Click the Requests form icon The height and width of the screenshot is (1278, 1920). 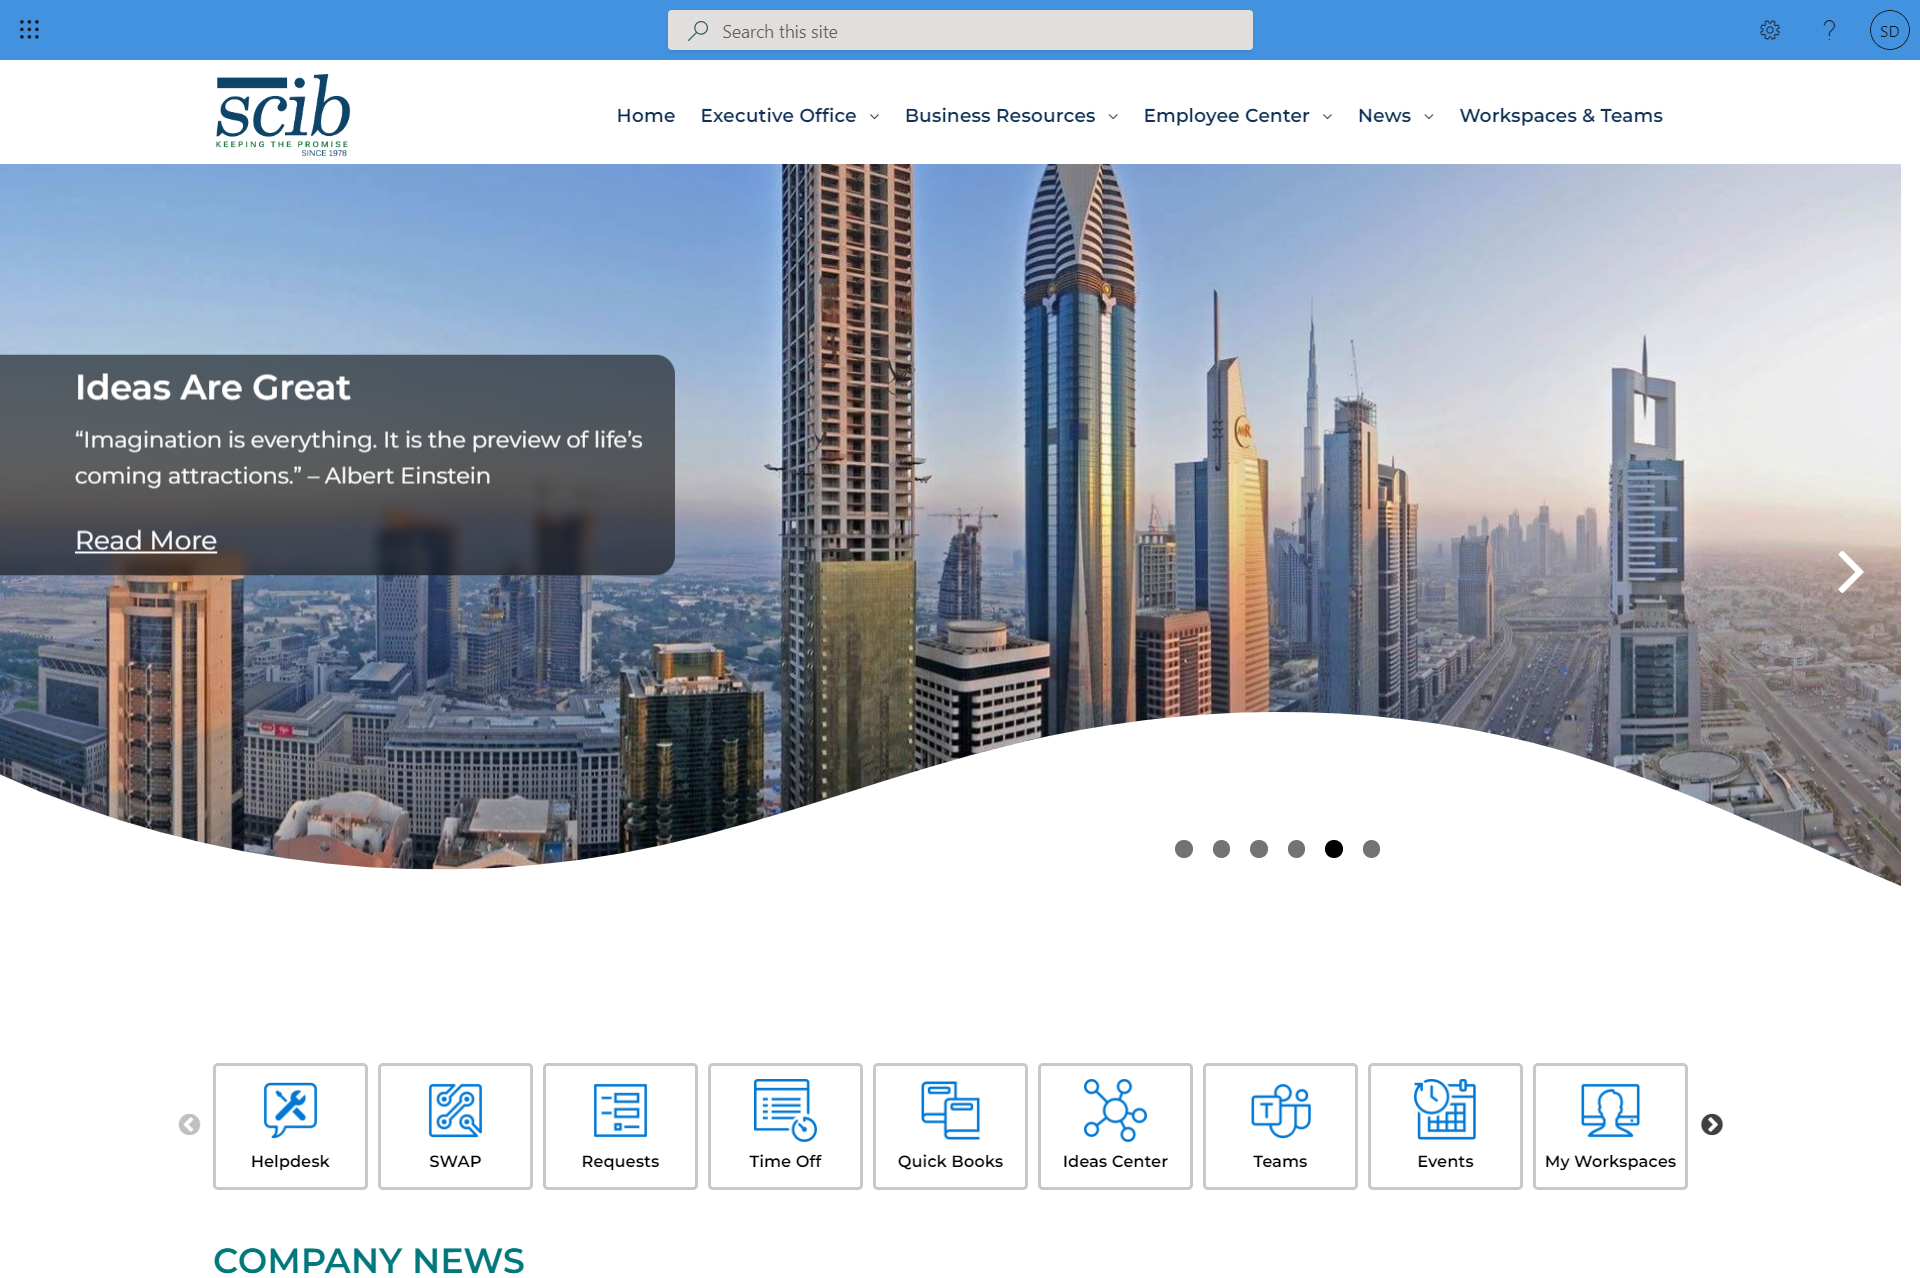click(620, 1109)
